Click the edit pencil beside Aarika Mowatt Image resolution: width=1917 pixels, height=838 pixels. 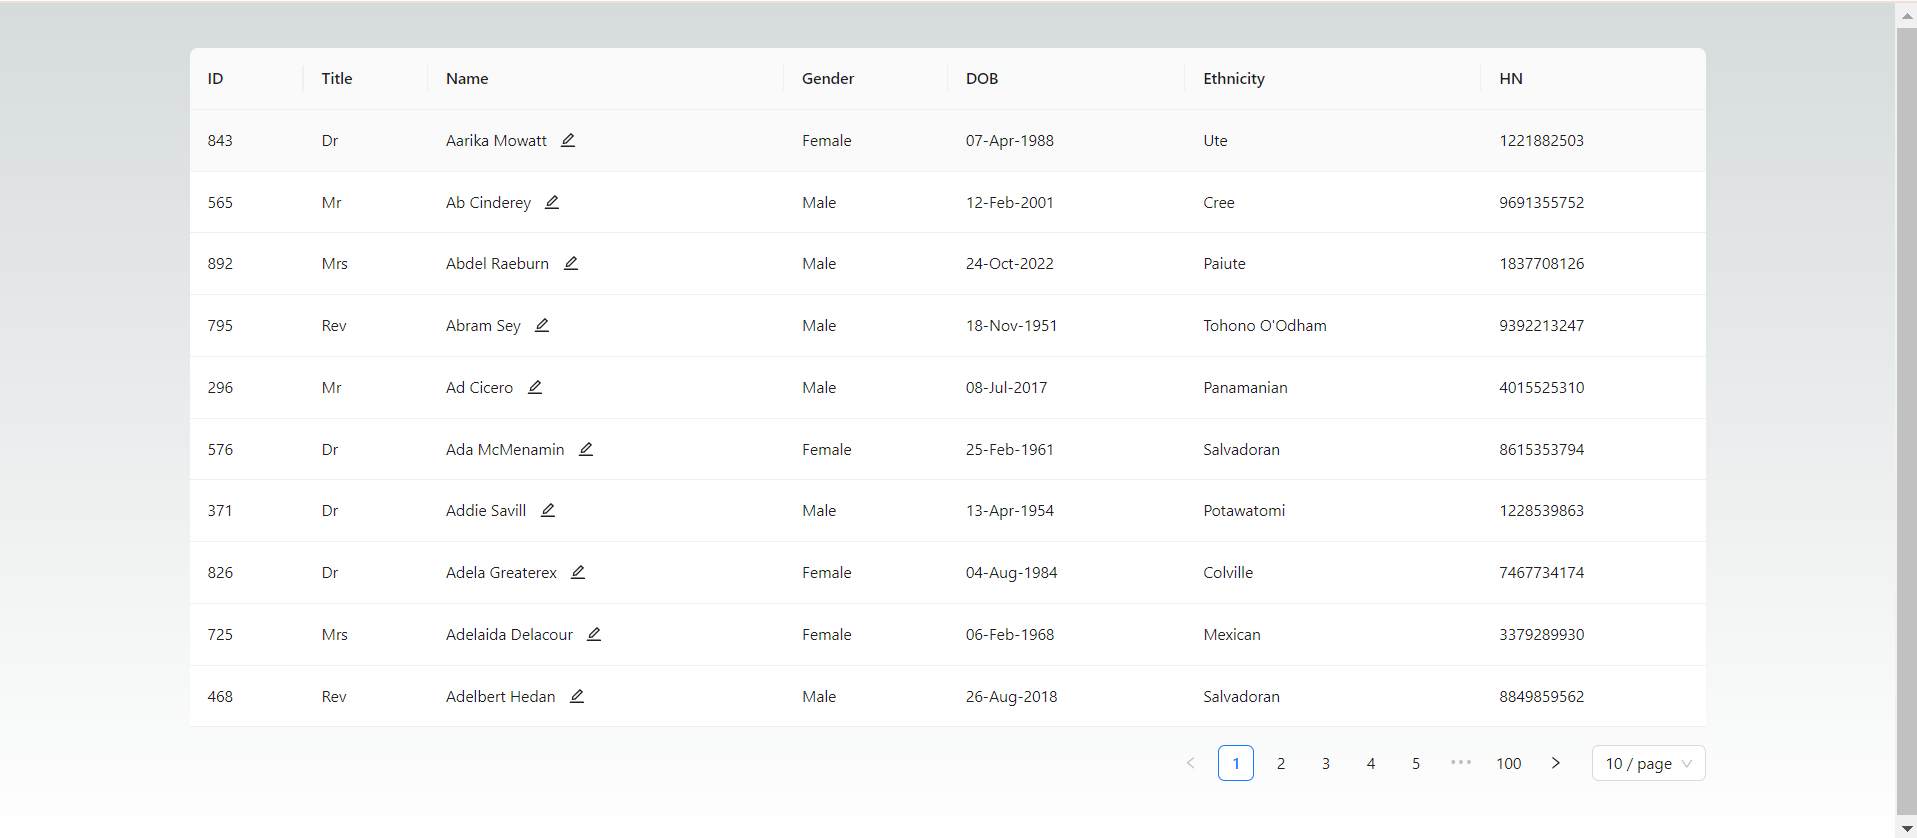(x=567, y=141)
